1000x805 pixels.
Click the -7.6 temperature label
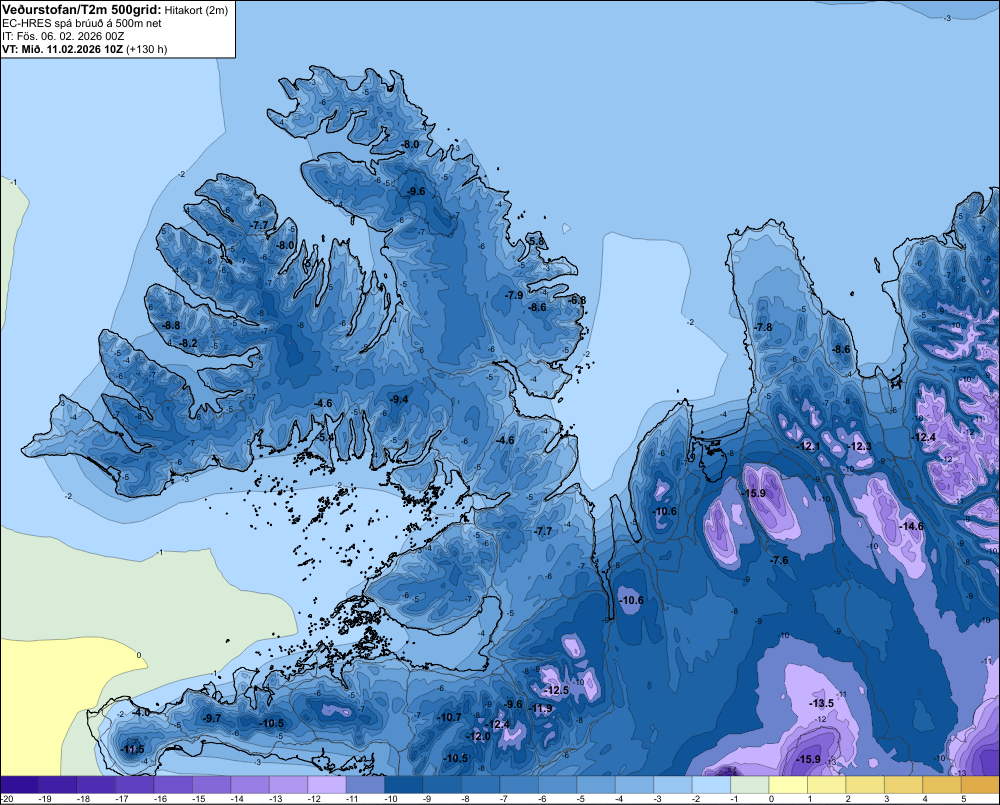point(779,560)
